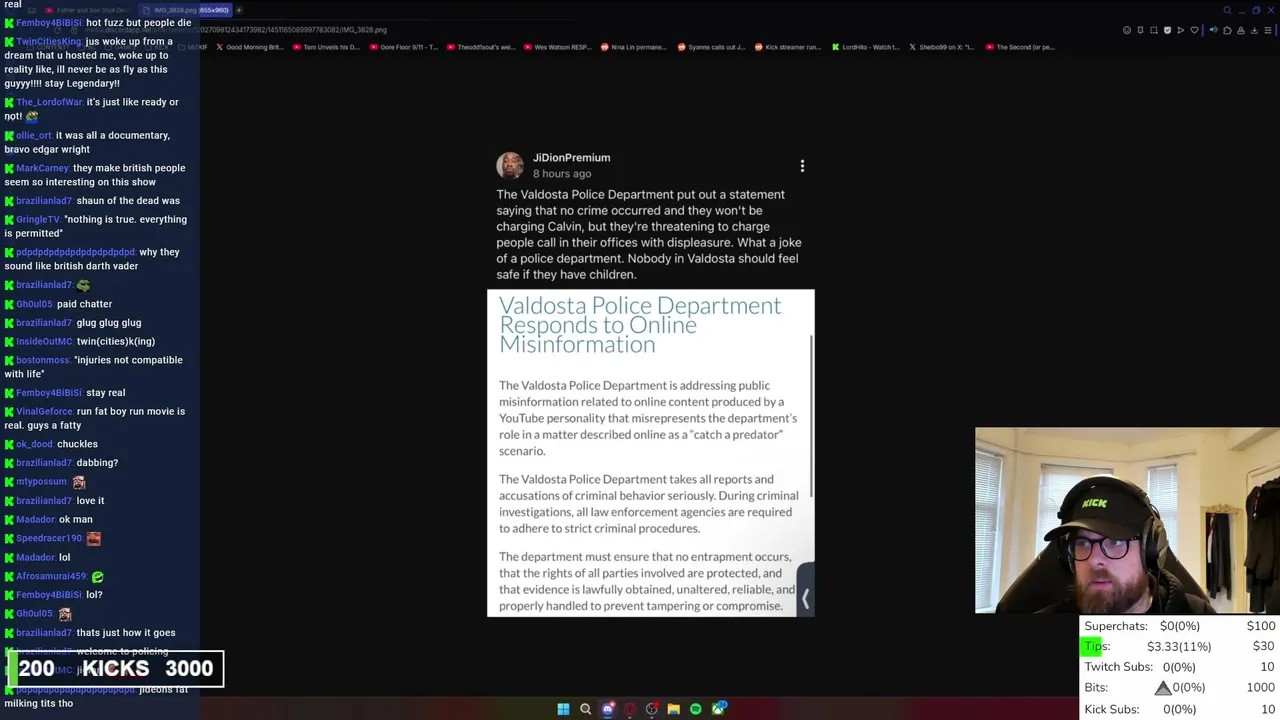Select the IMG_3828.png tab

coord(185,10)
